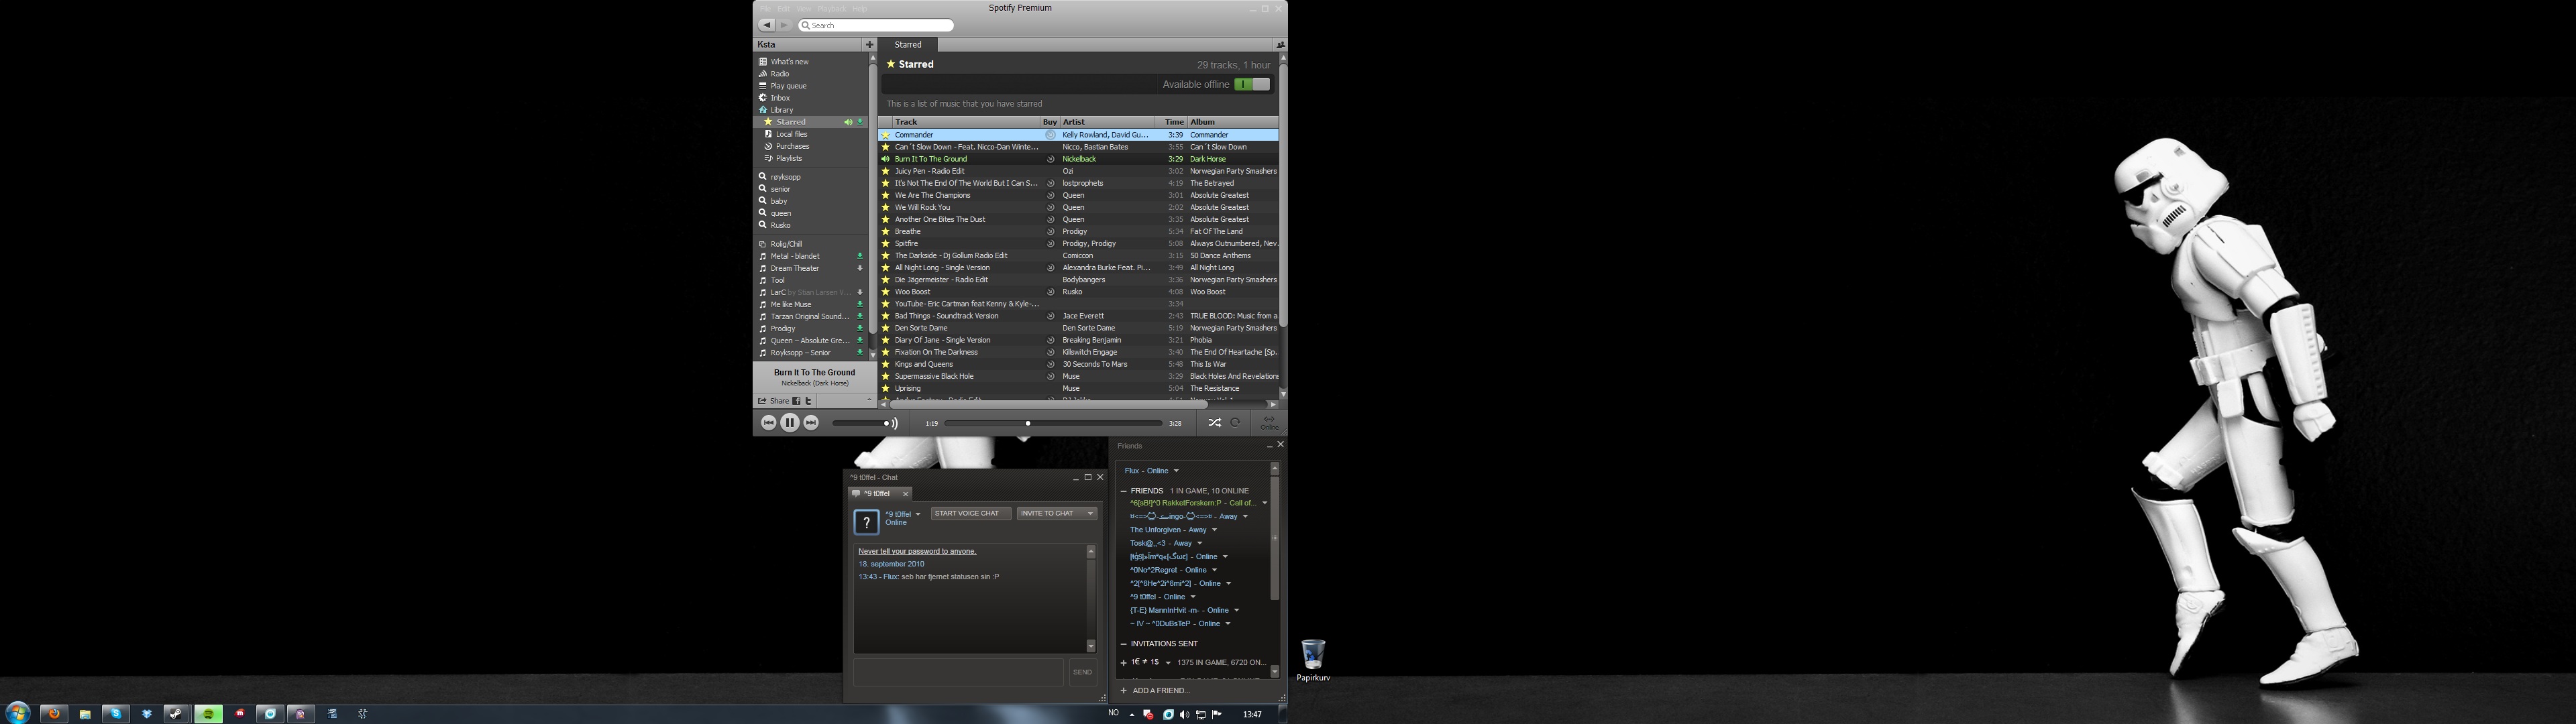2576x724 pixels.
Task: Open Papirkurv recycle bin on desktop
Action: pos(1313,660)
